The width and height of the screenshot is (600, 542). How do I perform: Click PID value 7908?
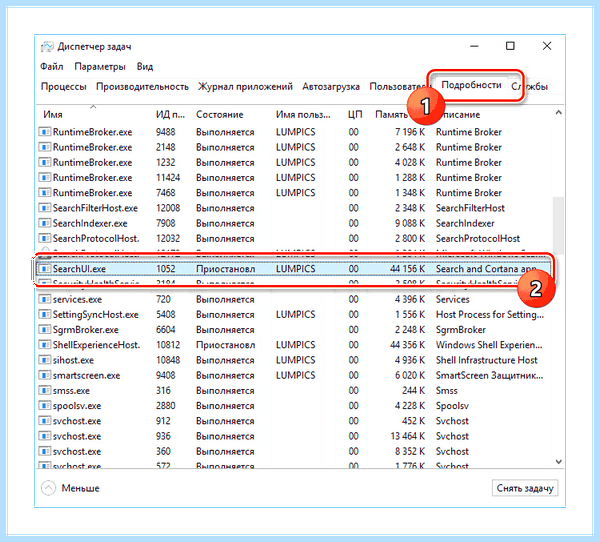tap(165, 223)
